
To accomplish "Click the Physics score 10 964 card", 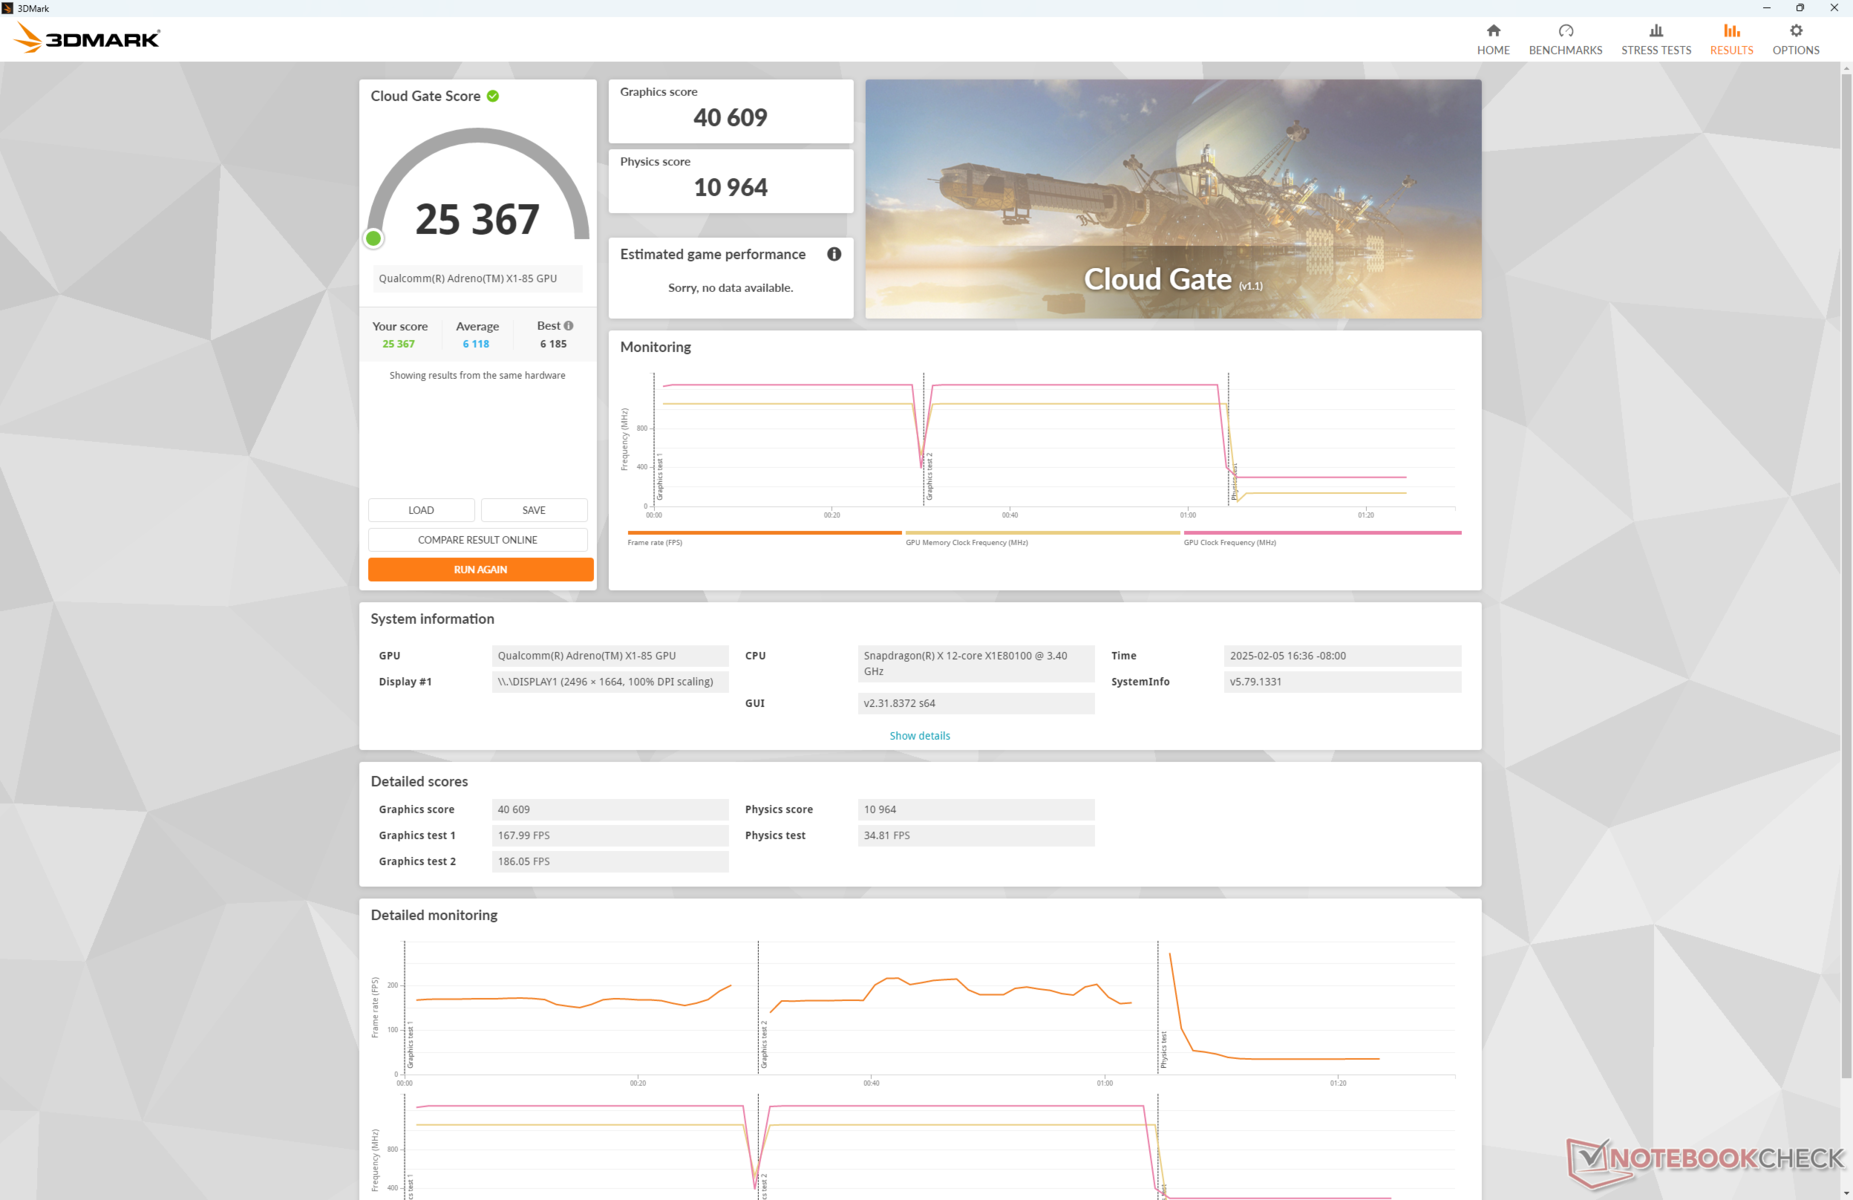I will [731, 181].
